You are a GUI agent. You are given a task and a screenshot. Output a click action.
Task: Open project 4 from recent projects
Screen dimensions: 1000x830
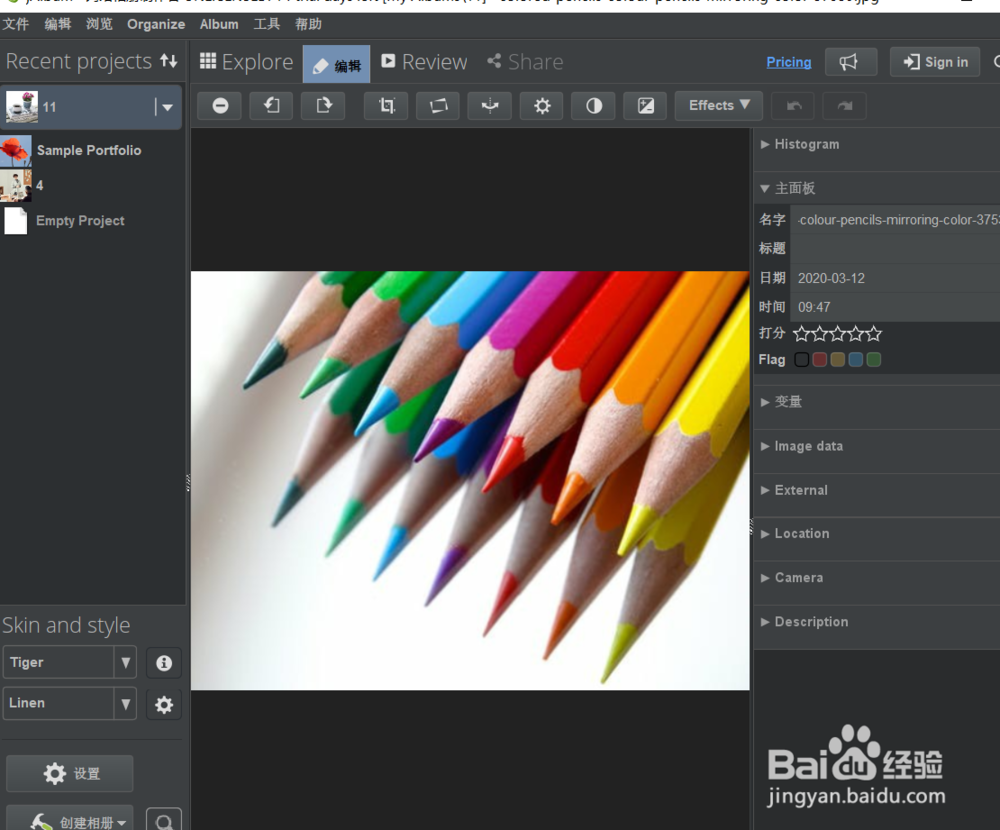click(x=40, y=186)
